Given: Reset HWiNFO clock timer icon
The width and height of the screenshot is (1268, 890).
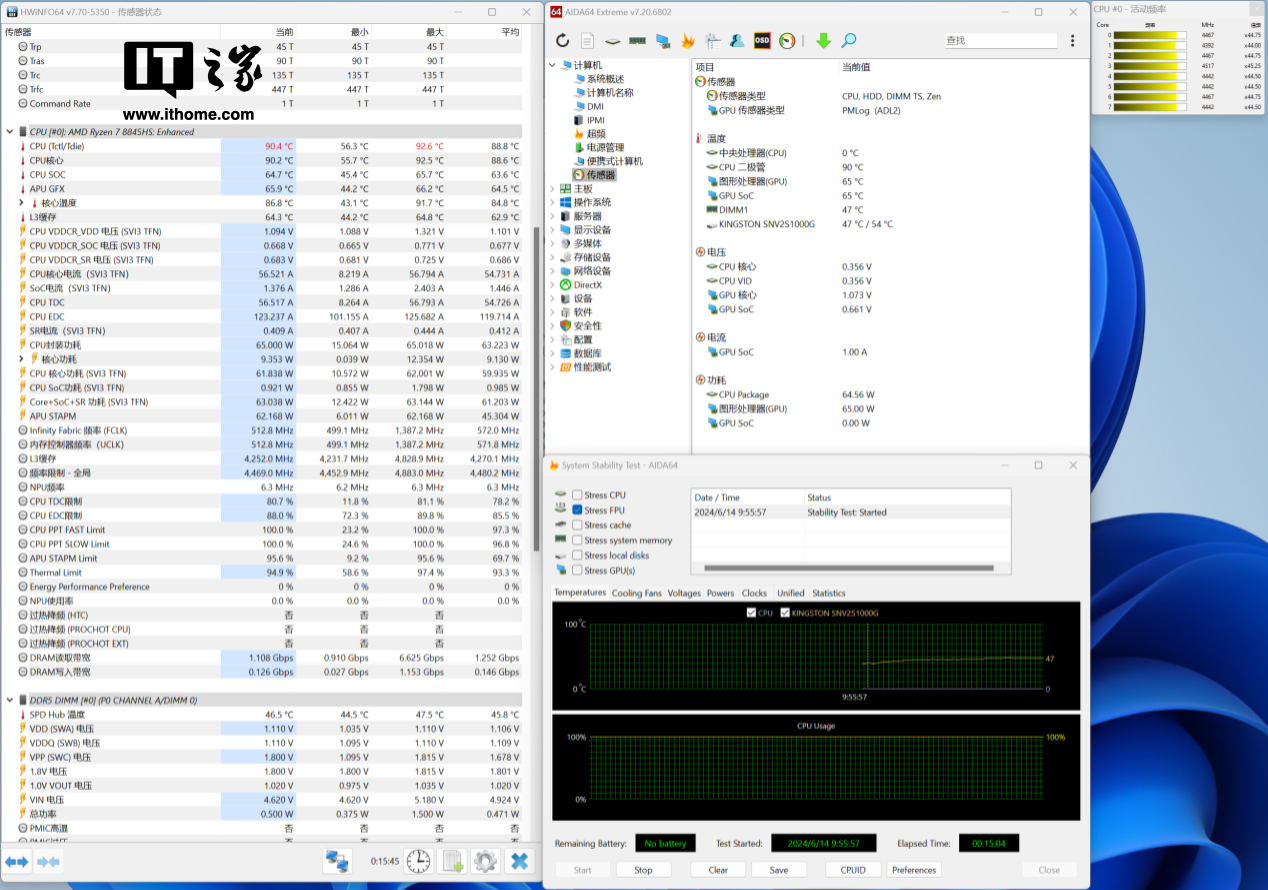Looking at the screenshot, I should click(x=419, y=861).
